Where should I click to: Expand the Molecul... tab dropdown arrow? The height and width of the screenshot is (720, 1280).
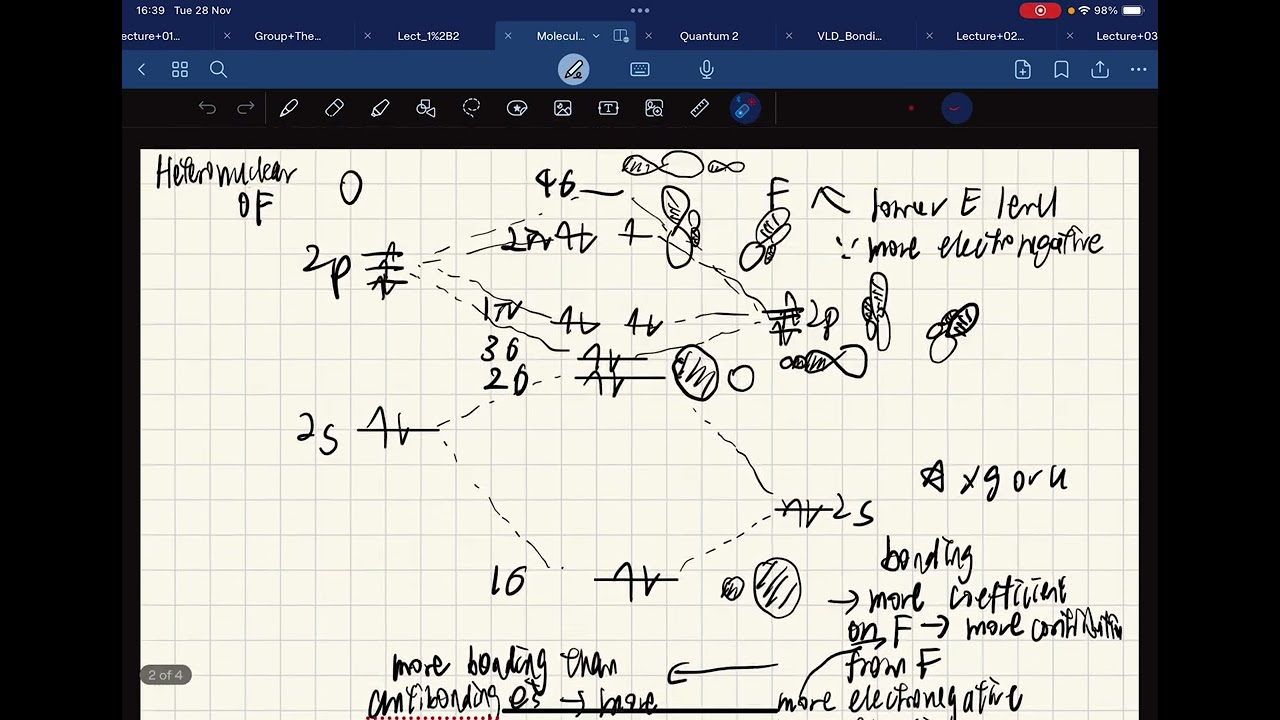[x=596, y=36]
